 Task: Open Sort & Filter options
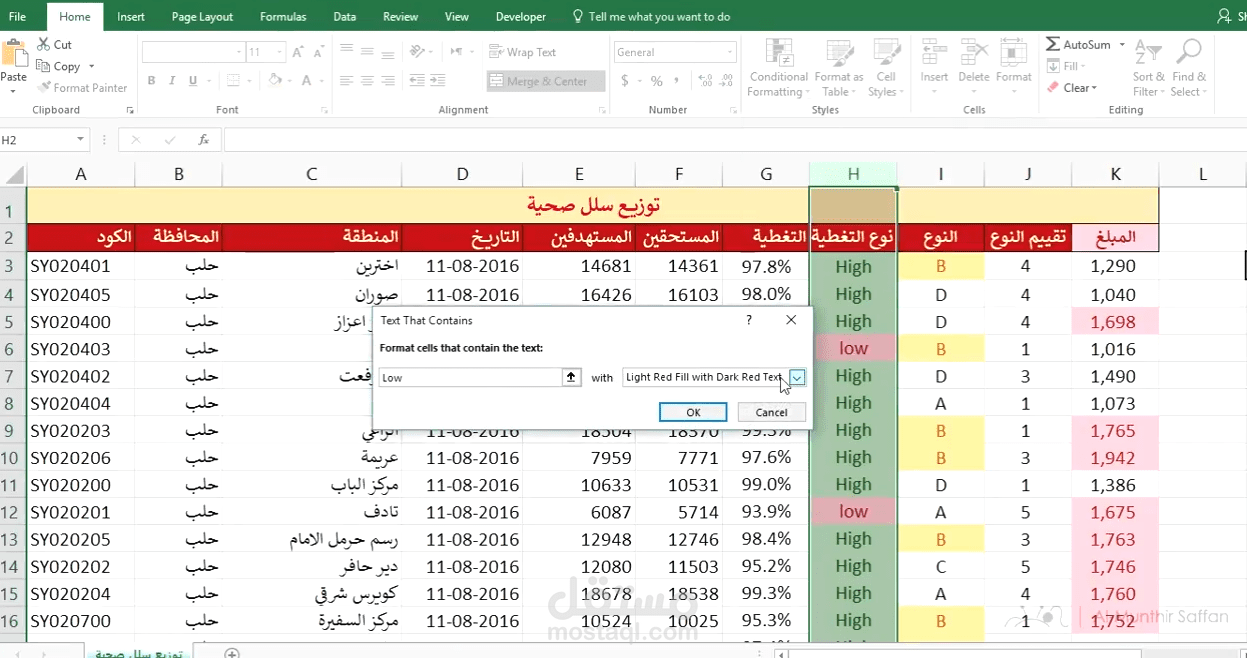pos(1147,67)
